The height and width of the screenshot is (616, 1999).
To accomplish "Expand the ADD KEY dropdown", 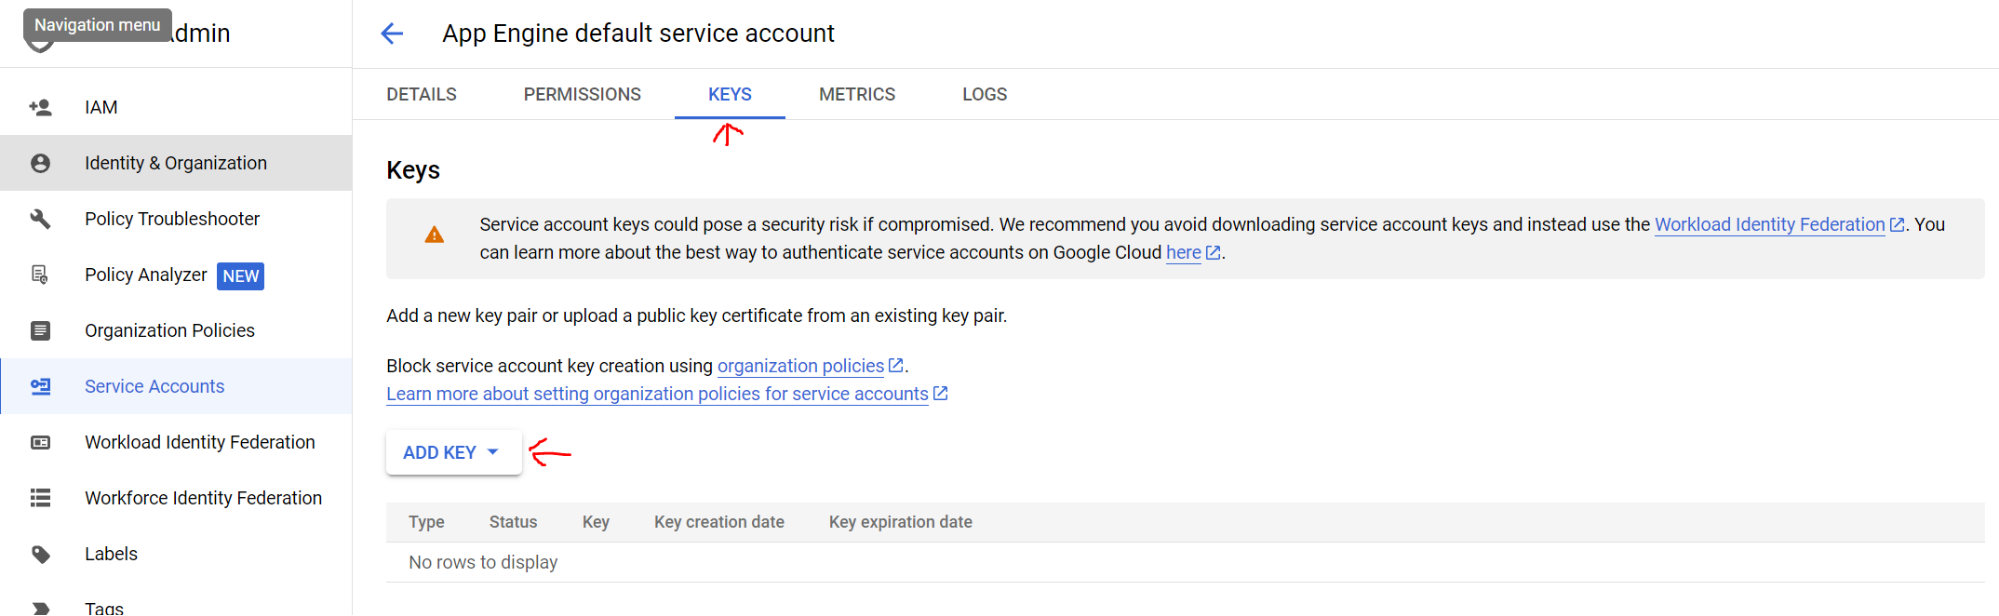I will click(453, 453).
